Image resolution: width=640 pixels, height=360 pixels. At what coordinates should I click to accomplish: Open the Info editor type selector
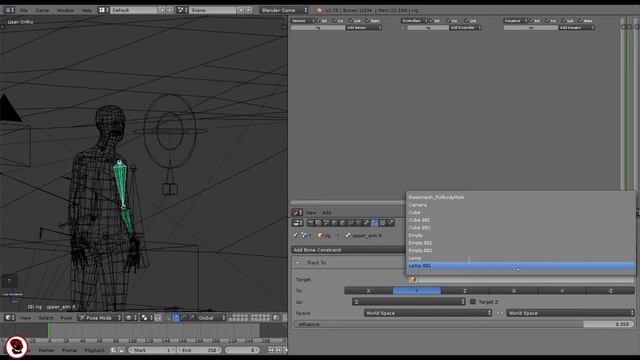click(x=8, y=10)
